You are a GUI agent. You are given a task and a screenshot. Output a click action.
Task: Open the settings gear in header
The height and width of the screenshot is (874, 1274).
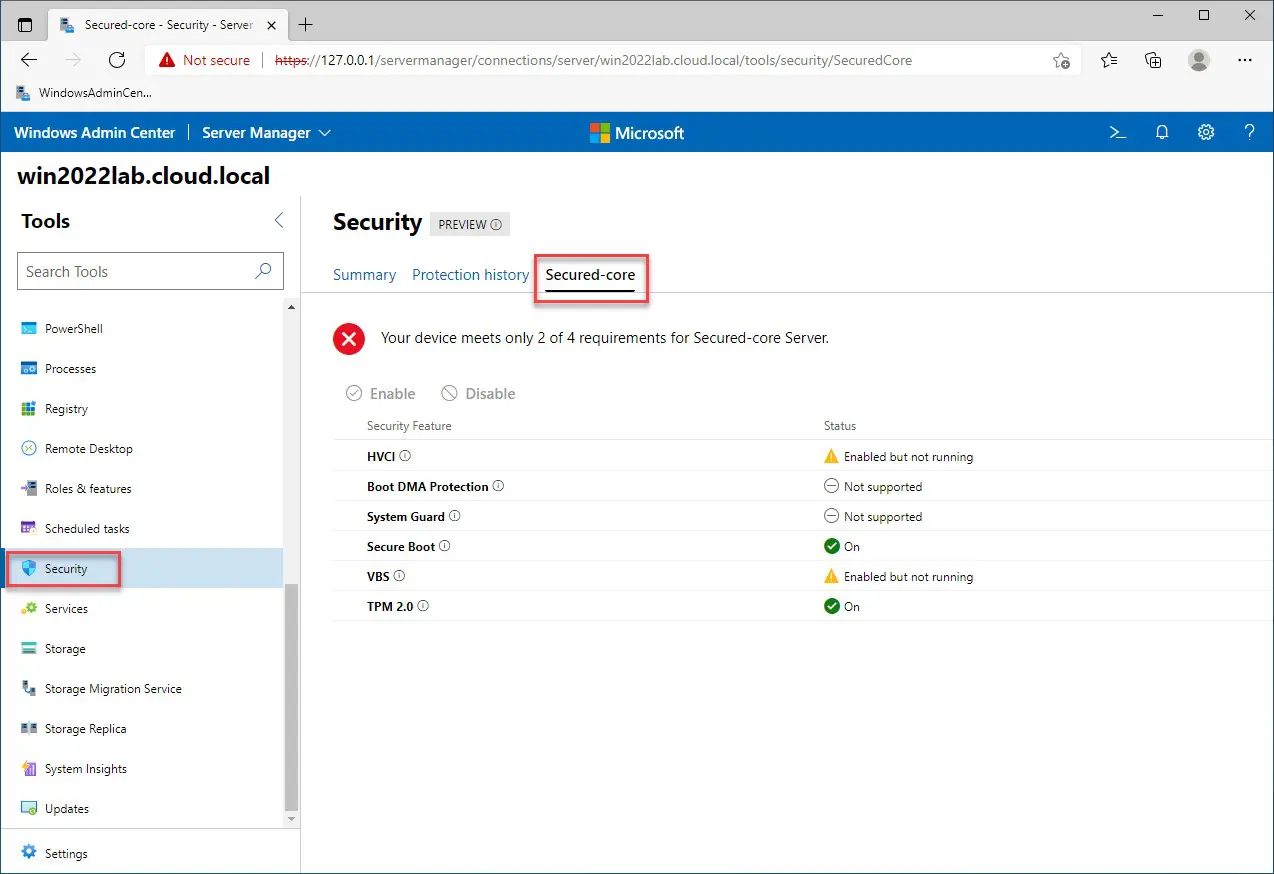[x=1206, y=133]
